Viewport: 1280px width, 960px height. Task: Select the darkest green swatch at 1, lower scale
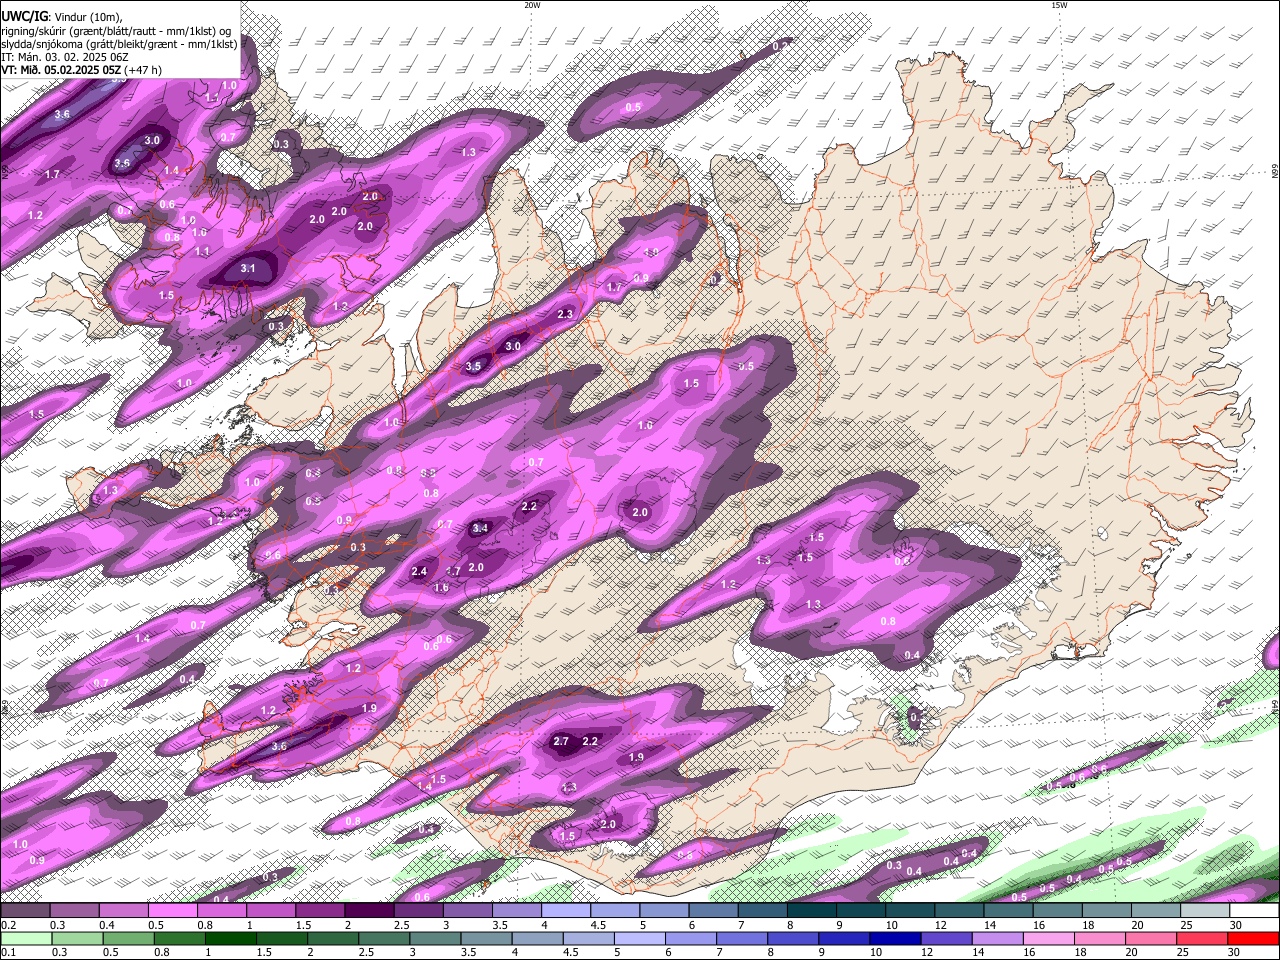click(231, 938)
